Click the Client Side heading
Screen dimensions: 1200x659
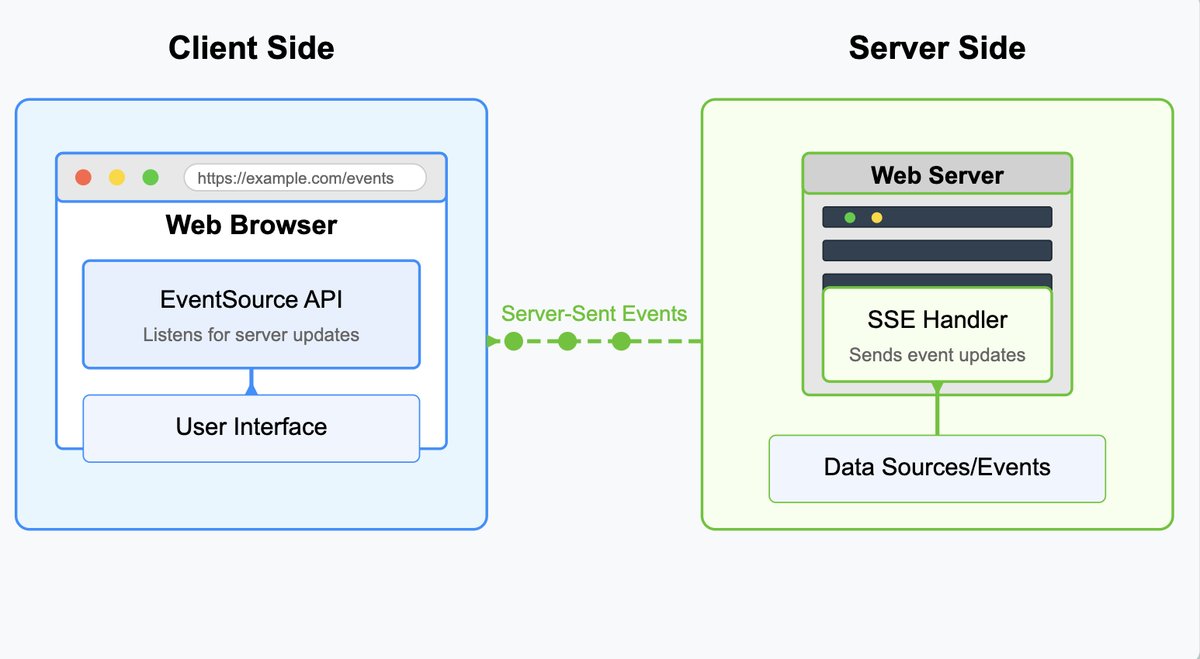[251, 47]
